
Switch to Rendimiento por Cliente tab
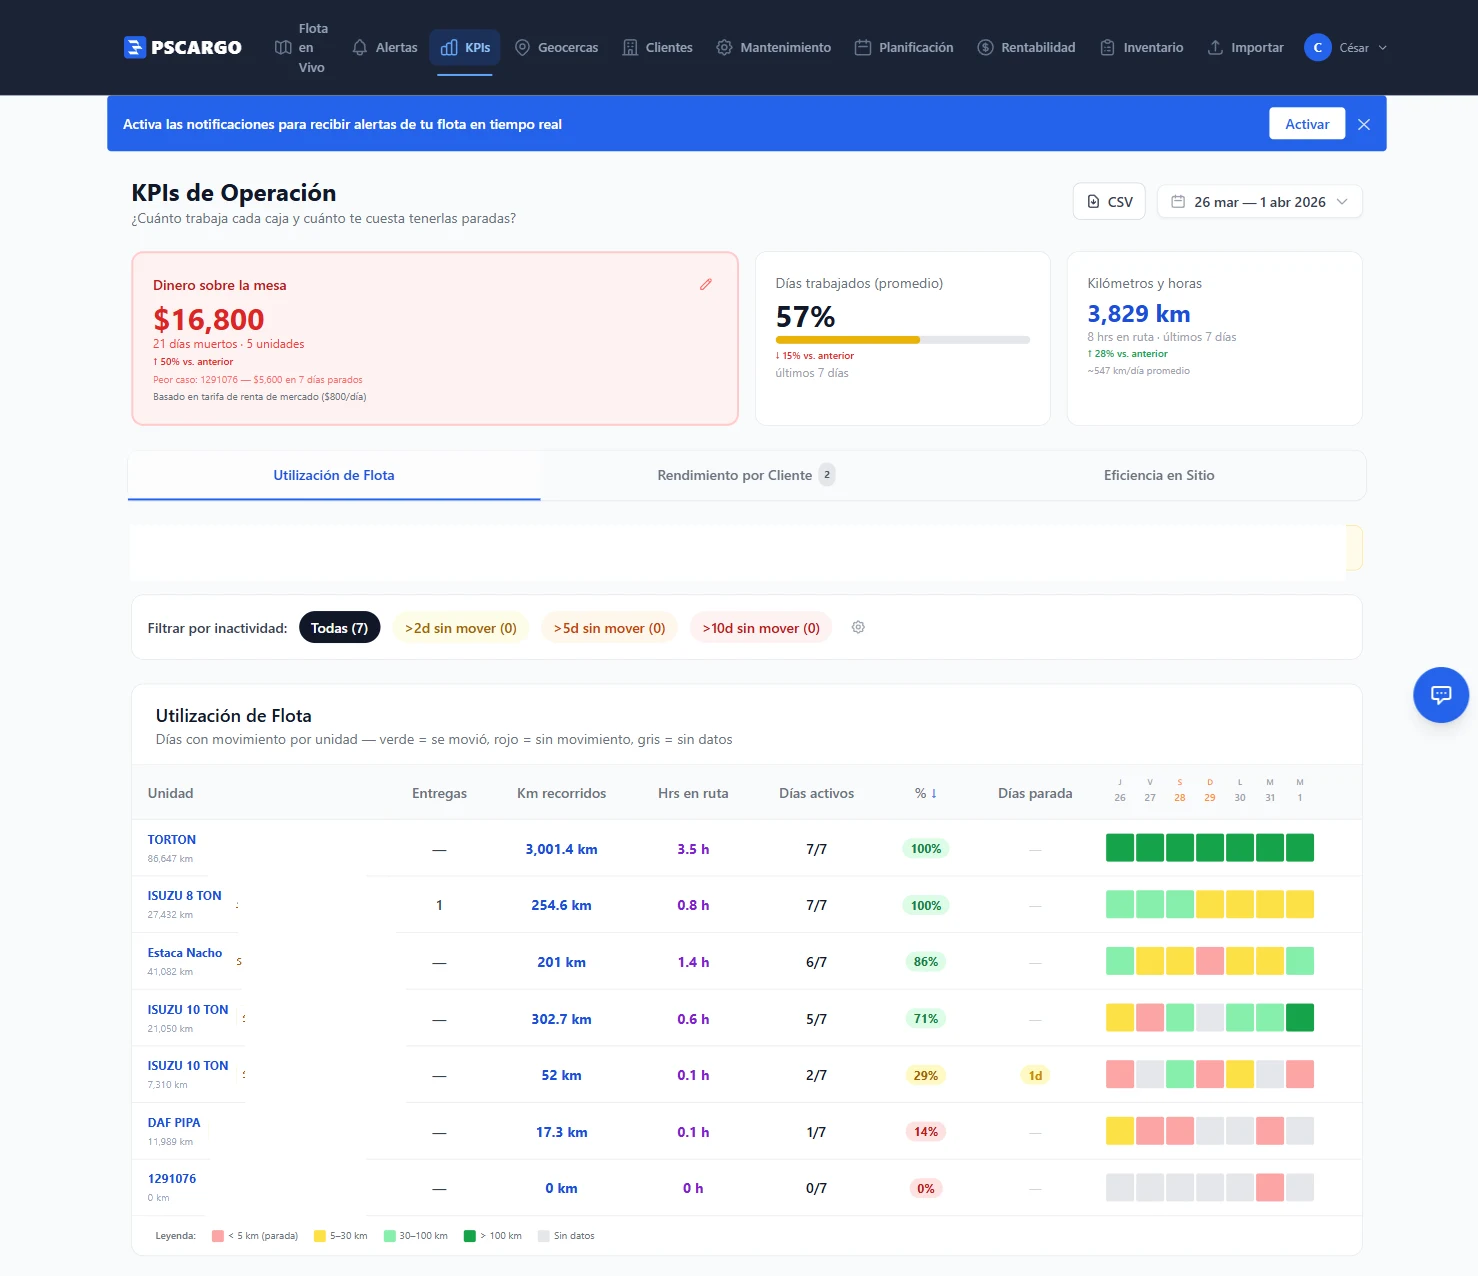(x=734, y=476)
